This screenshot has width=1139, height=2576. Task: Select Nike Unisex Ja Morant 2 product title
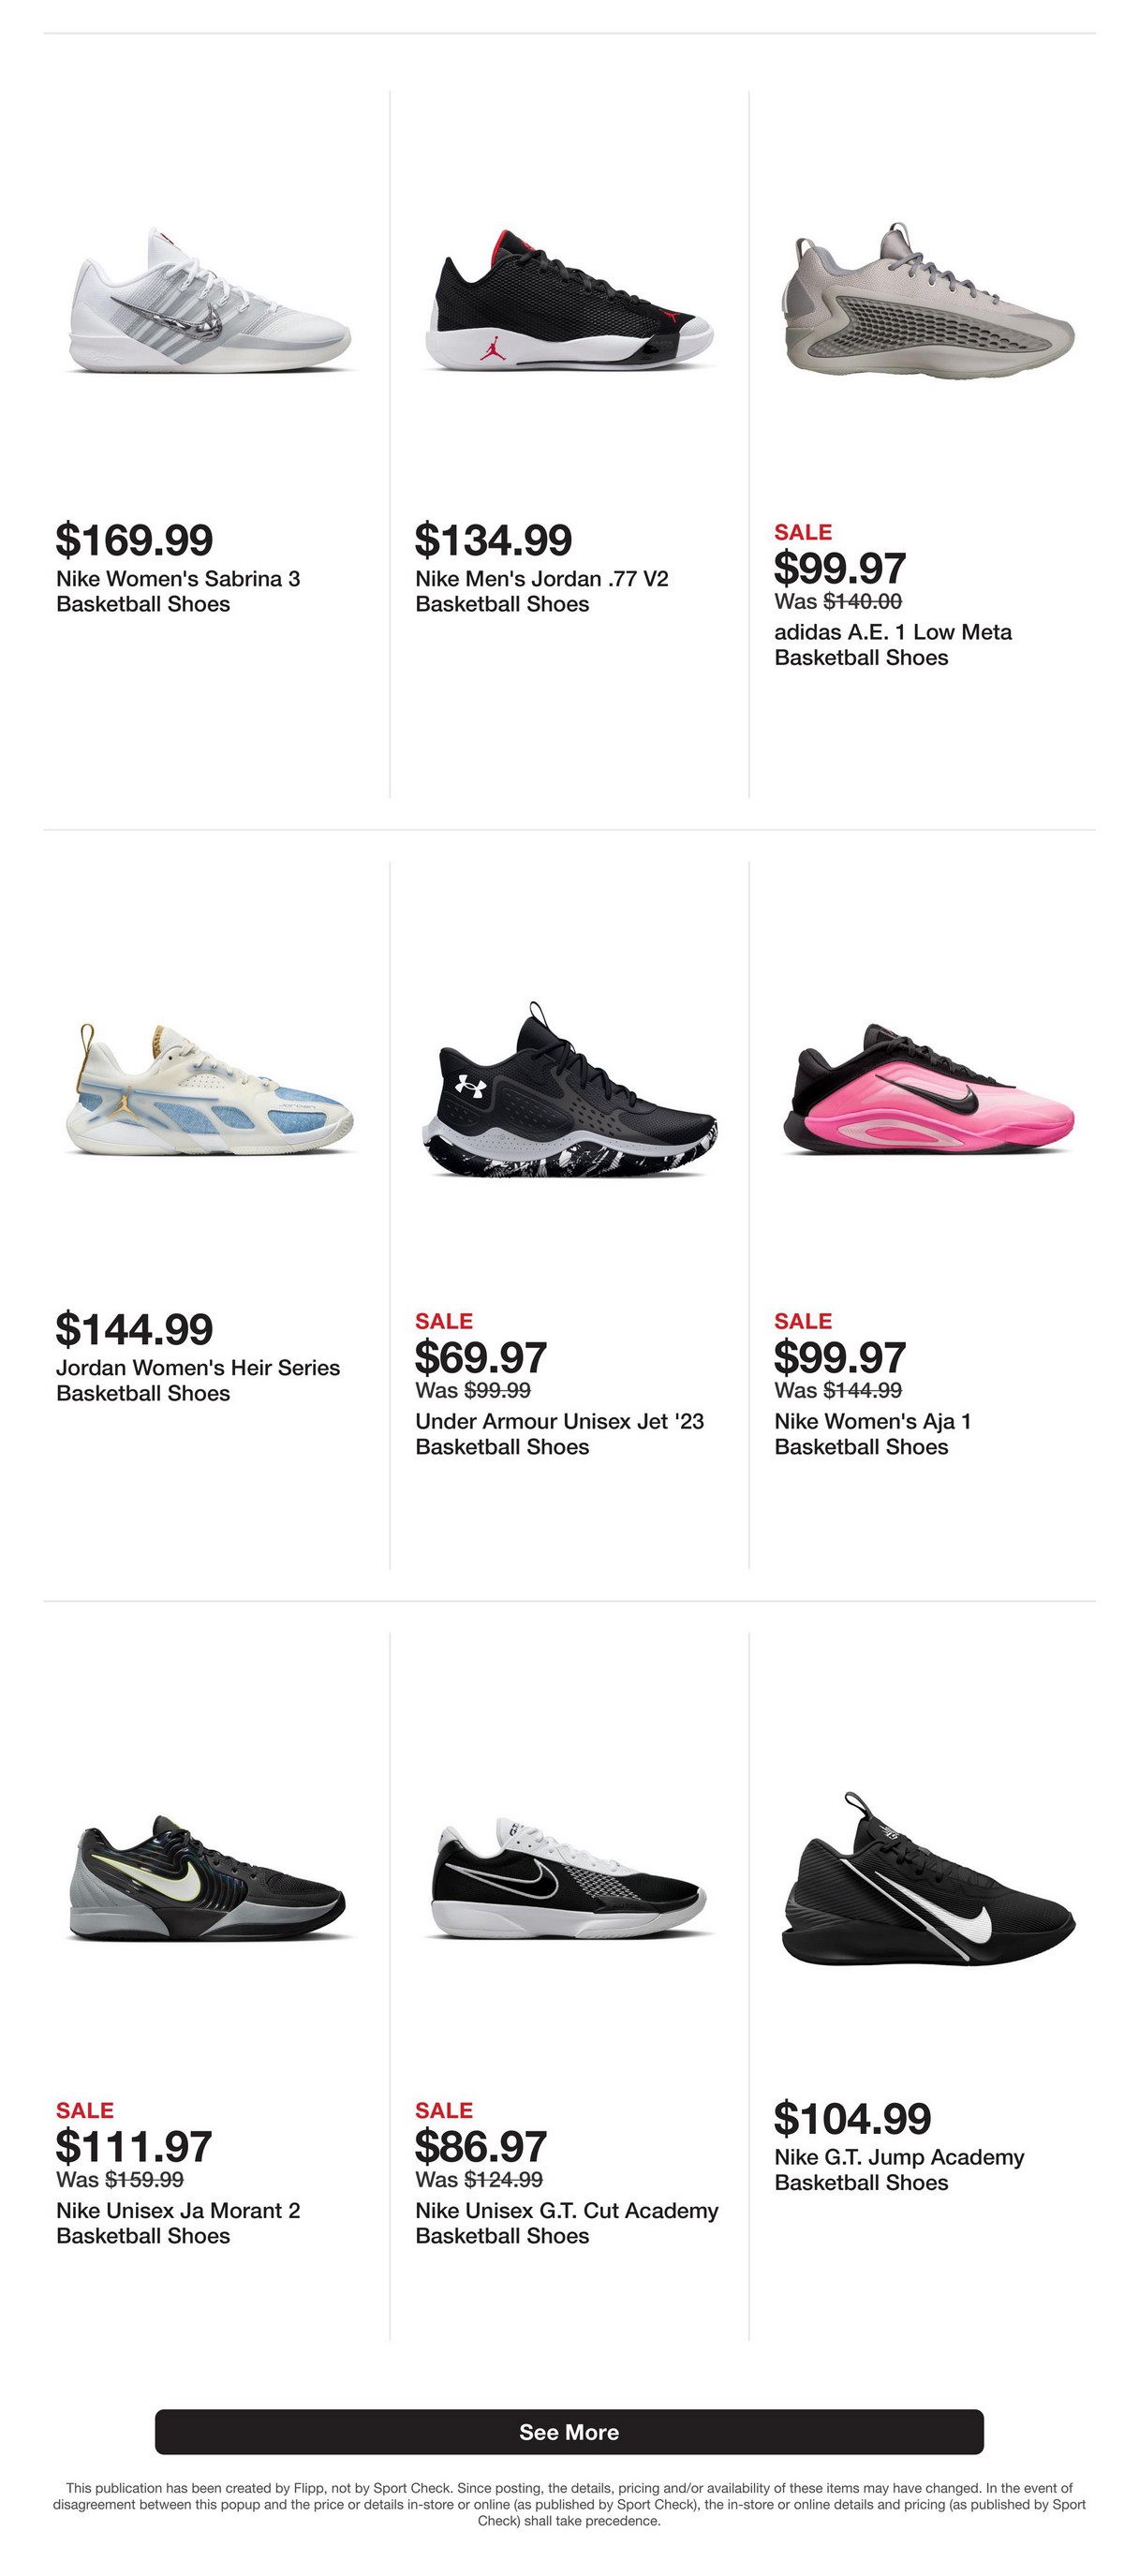pyautogui.click(x=178, y=2223)
